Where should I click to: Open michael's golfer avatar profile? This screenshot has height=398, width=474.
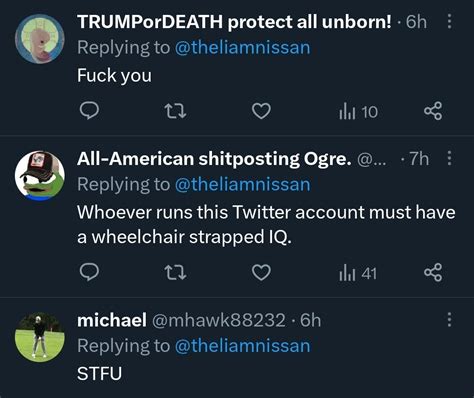pos(40,337)
